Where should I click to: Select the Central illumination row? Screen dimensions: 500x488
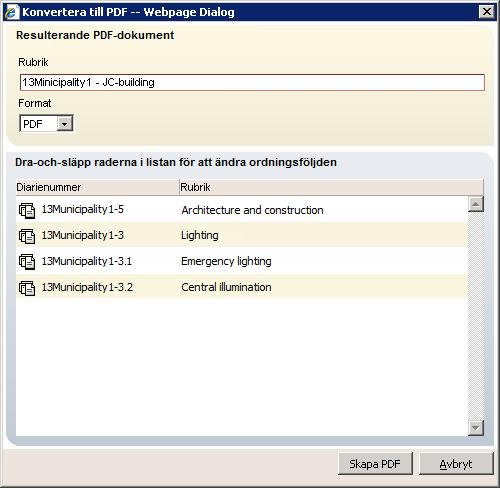[242, 287]
